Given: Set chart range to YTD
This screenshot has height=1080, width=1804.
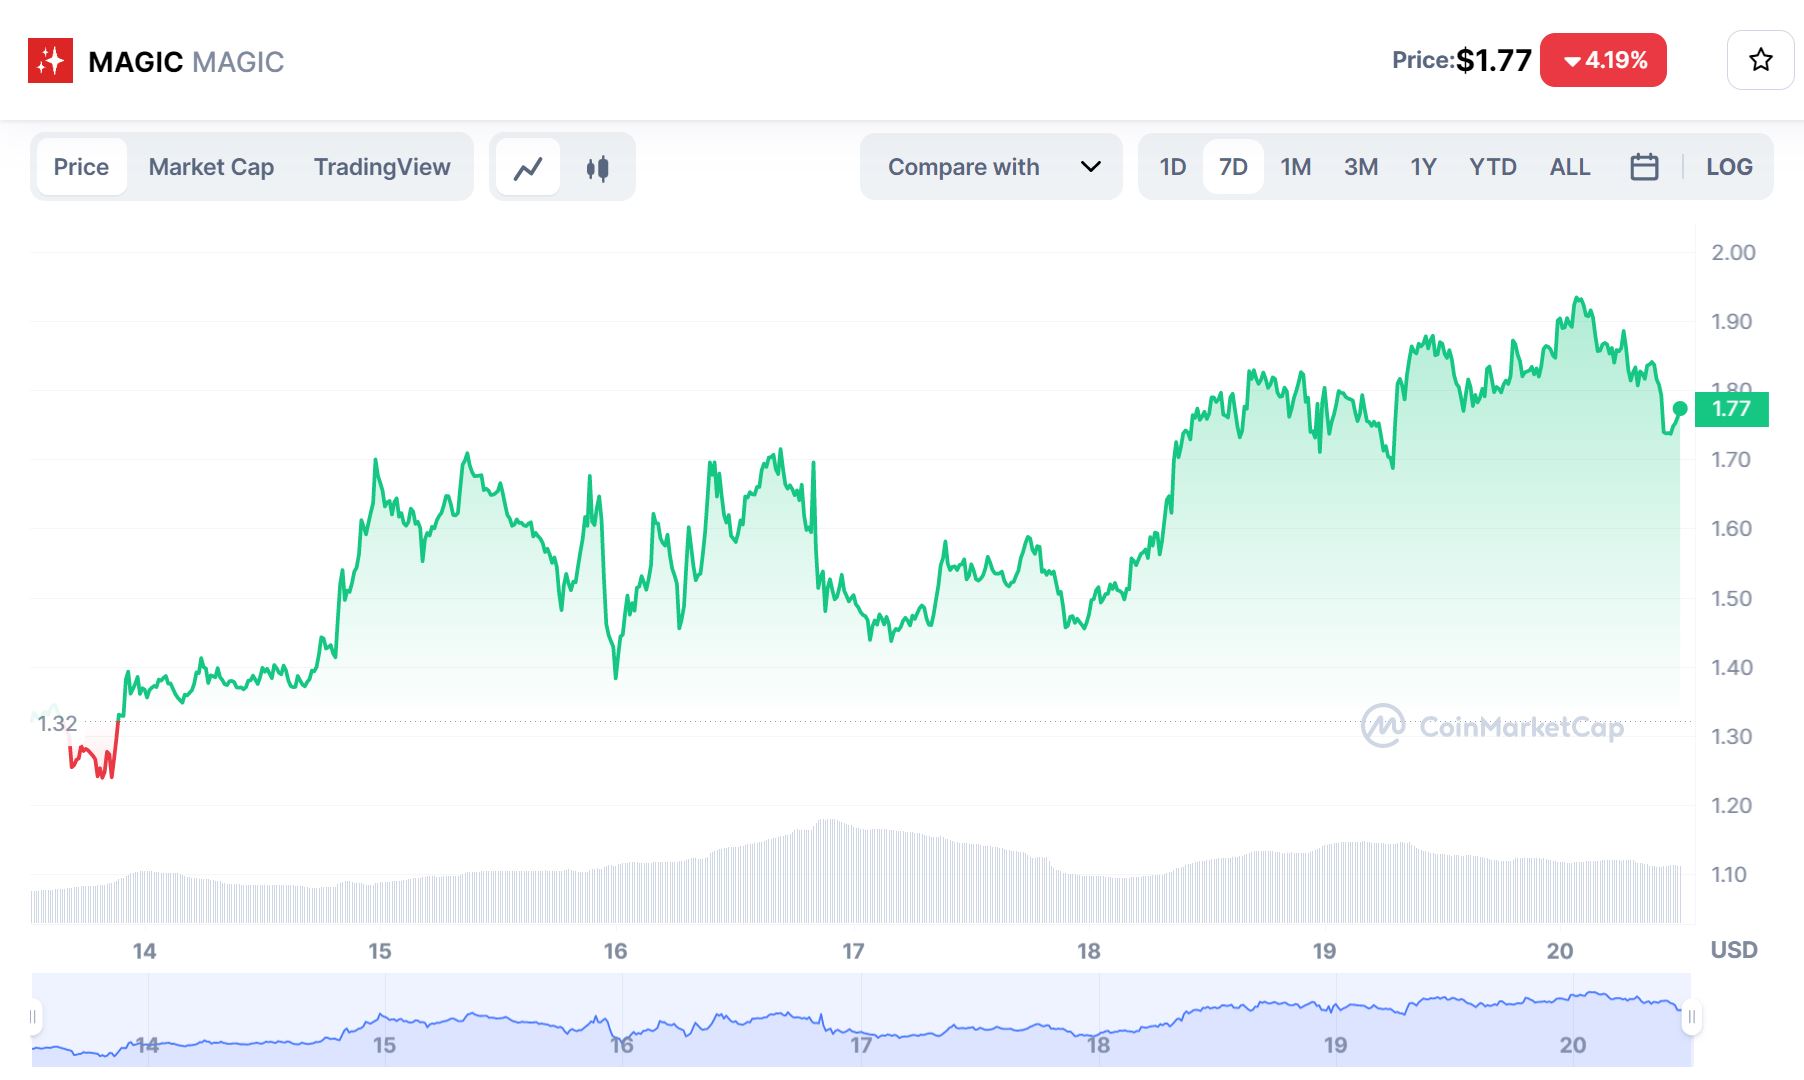Looking at the screenshot, I should coord(1493,167).
